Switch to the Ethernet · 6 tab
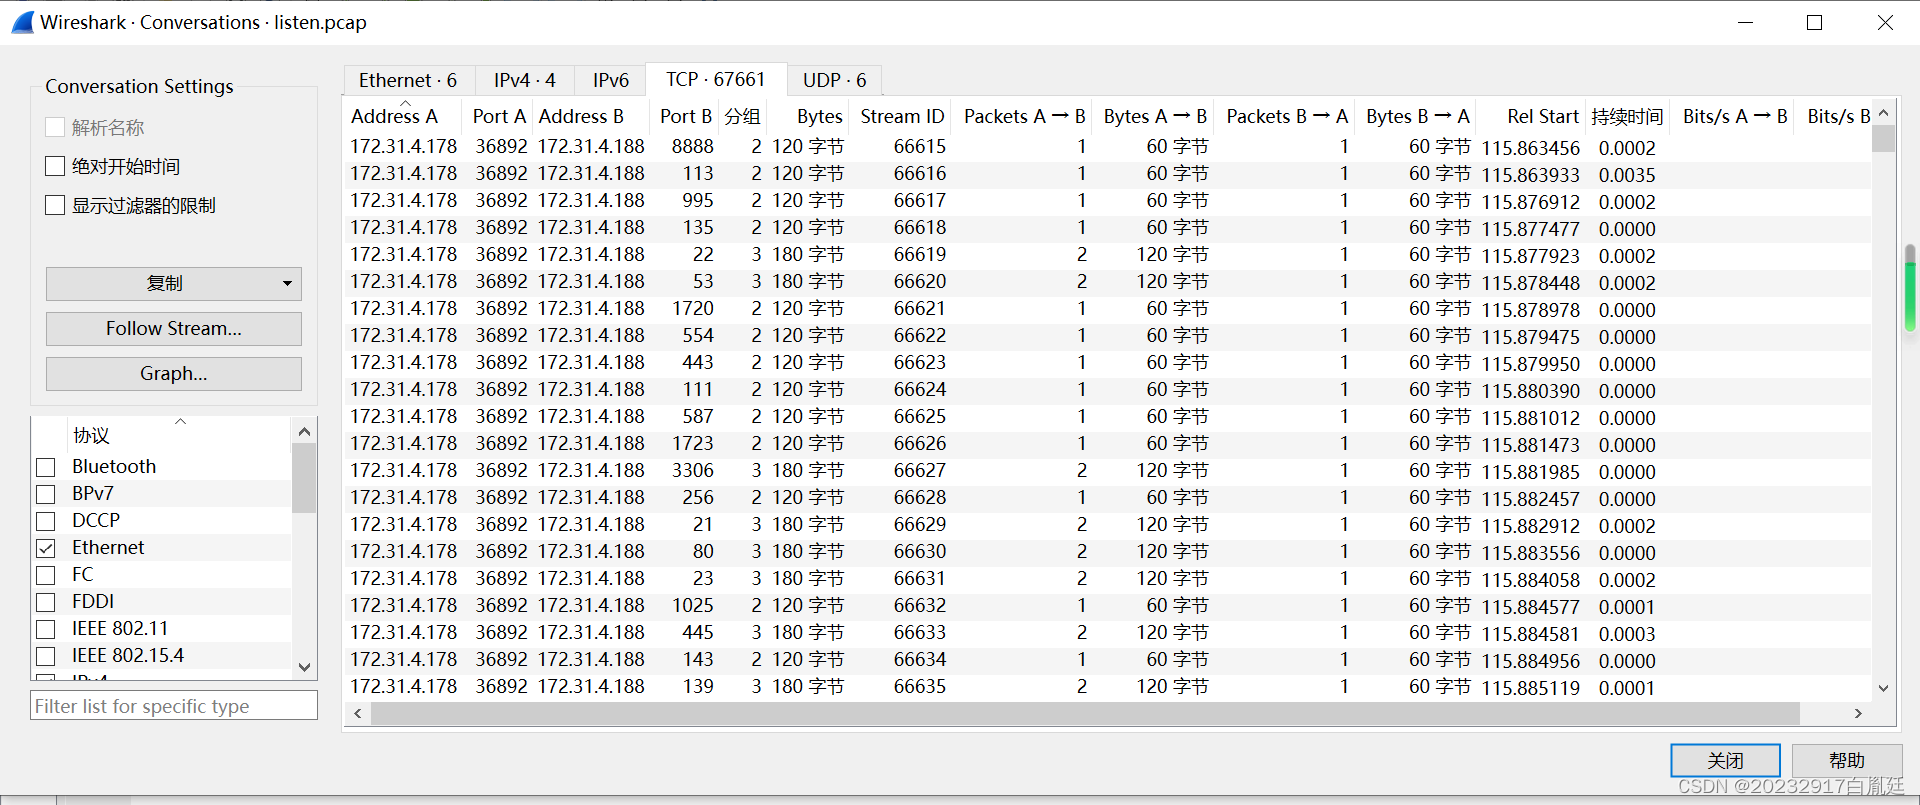The image size is (1920, 805). [x=408, y=80]
